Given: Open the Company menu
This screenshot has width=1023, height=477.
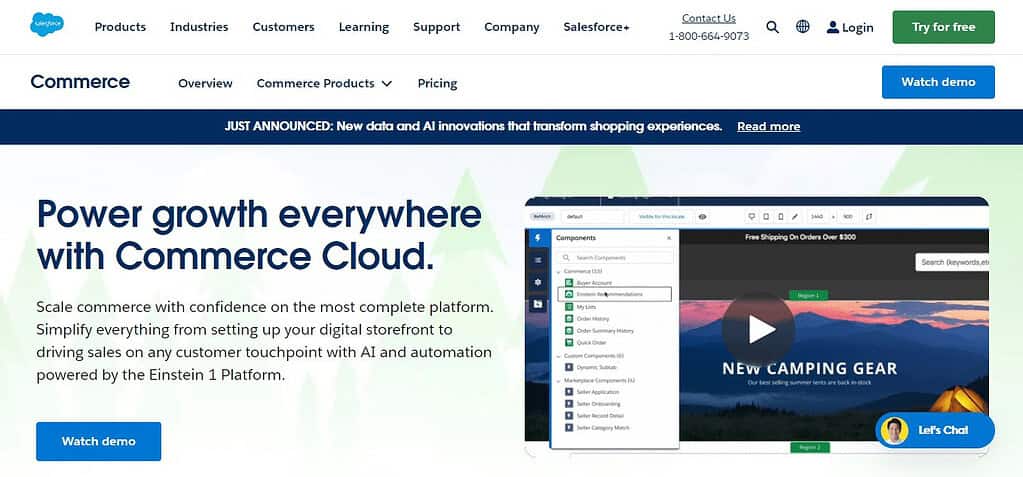Looking at the screenshot, I should pos(512,27).
